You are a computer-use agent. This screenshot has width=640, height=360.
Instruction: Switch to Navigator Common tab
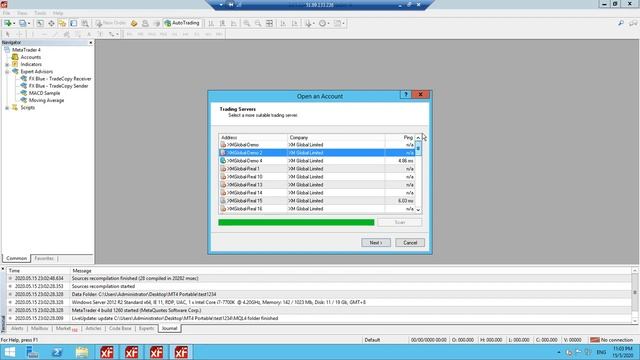(16, 258)
